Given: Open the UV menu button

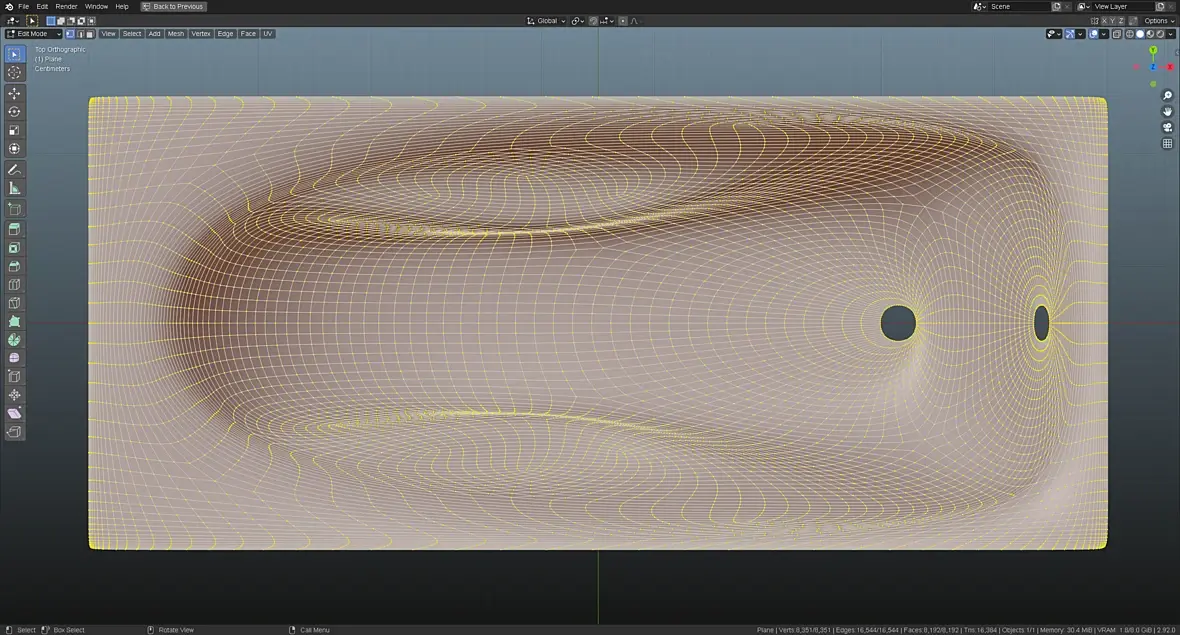Looking at the screenshot, I should (268, 34).
